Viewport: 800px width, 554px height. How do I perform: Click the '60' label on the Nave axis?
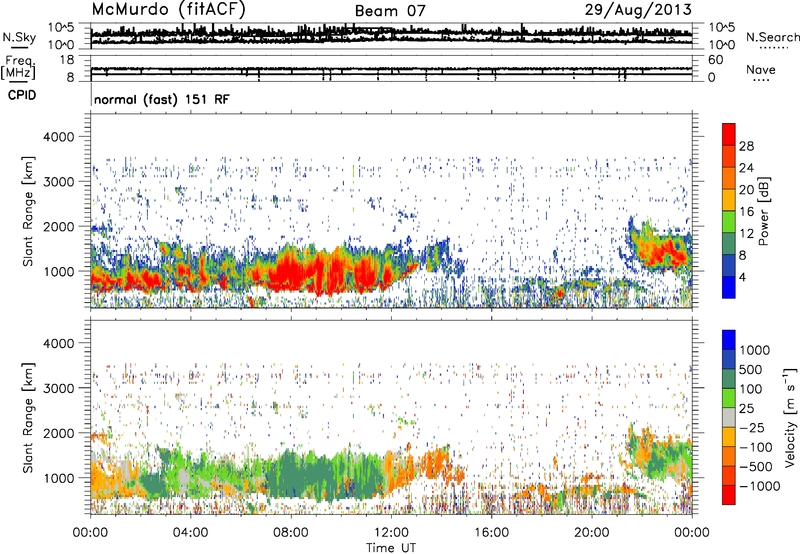pos(716,60)
